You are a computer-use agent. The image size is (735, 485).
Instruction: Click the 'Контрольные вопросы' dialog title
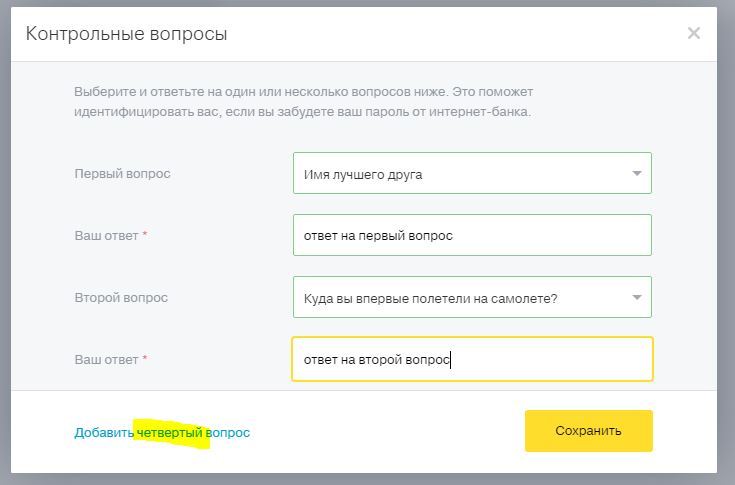tap(126, 34)
